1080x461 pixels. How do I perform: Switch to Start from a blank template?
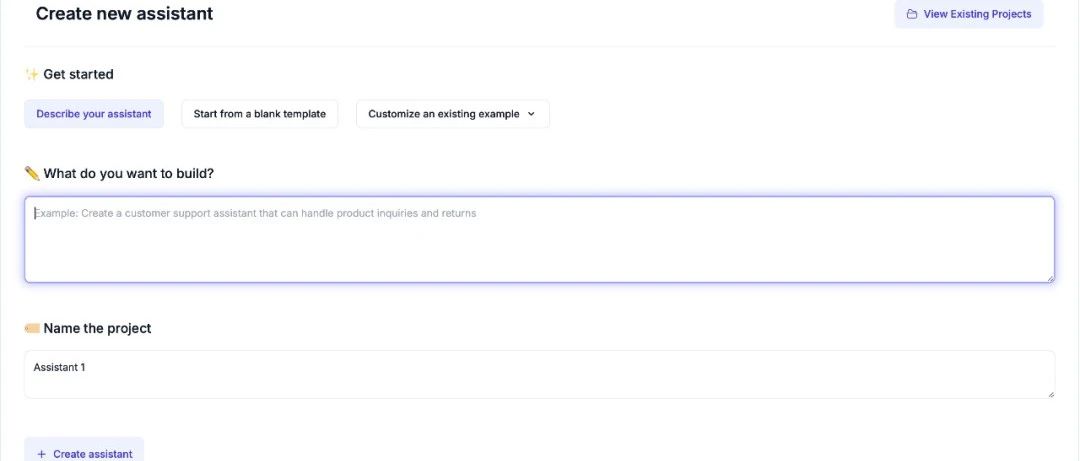pyautogui.click(x=260, y=114)
